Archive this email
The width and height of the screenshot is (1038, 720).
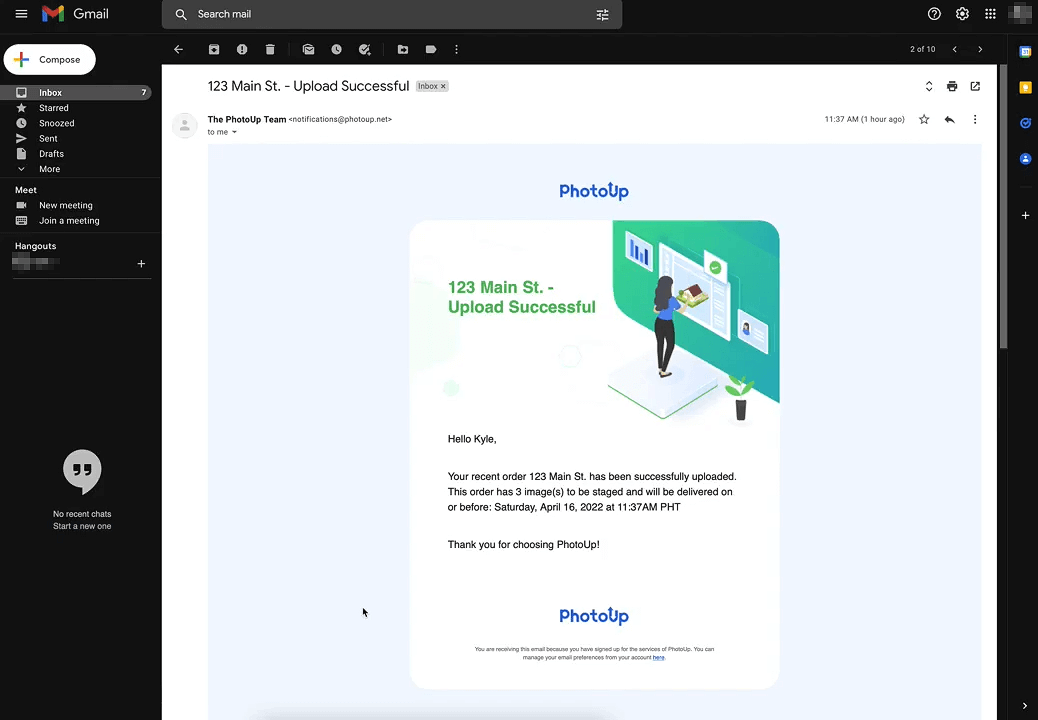[x=214, y=50]
